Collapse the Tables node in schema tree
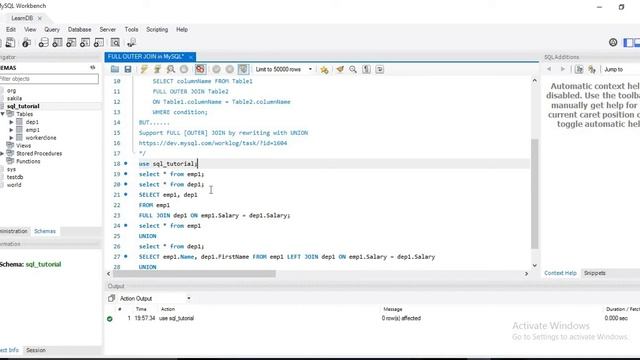The height and width of the screenshot is (360, 640). point(3,114)
